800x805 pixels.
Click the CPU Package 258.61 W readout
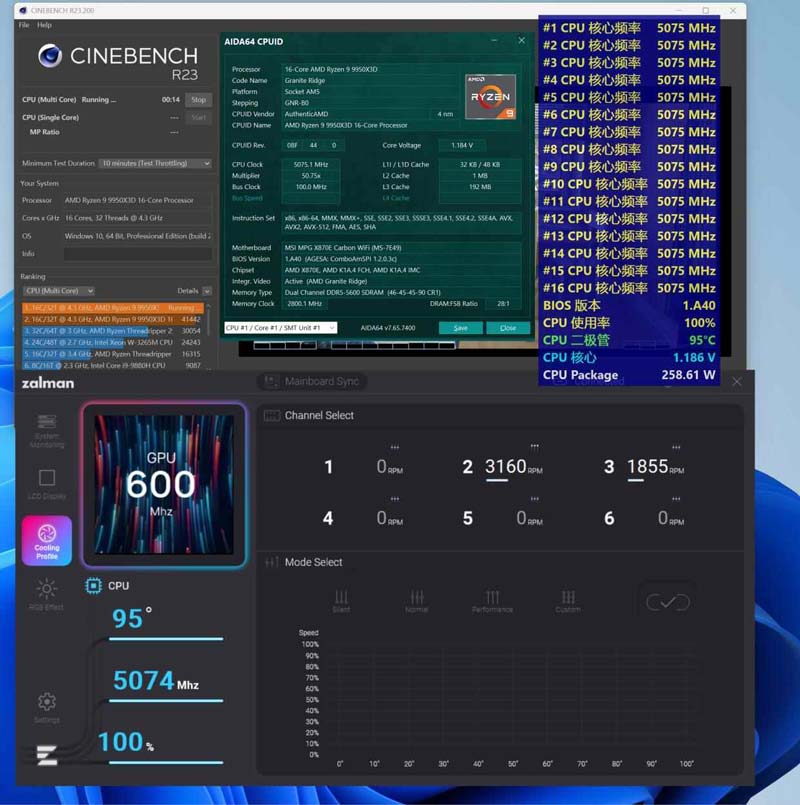tap(629, 375)
